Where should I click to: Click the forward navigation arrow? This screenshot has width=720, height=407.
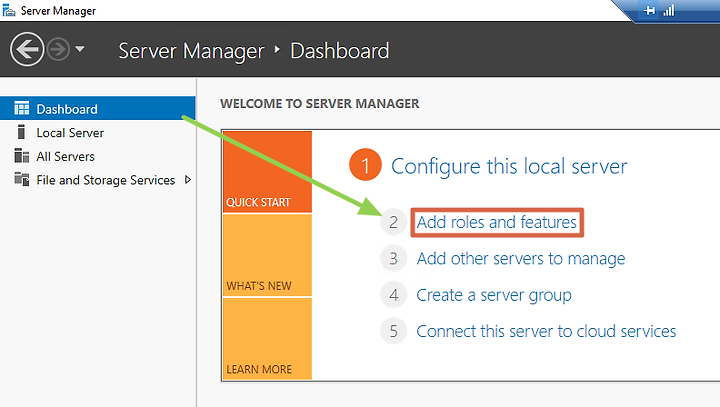click(x=59, y=49)
